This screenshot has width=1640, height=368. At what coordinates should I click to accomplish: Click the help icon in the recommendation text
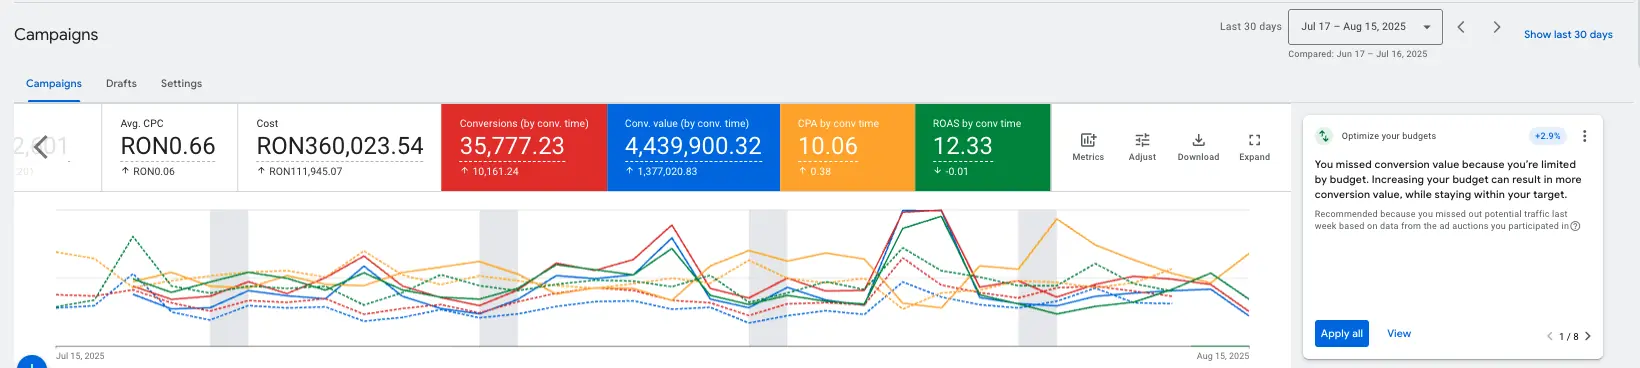pos(1575,226)
